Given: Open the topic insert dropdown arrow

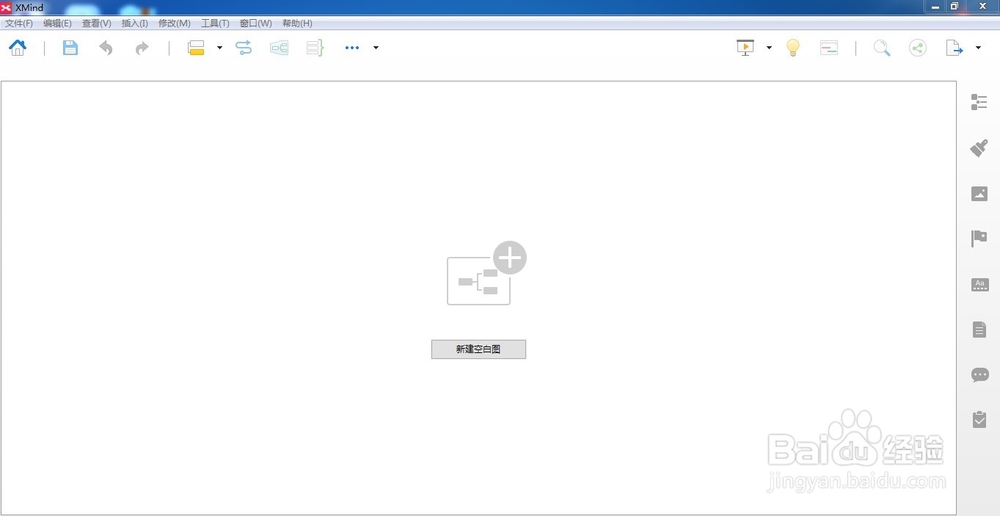Looking at the screenshot, I should click(219, 47).
